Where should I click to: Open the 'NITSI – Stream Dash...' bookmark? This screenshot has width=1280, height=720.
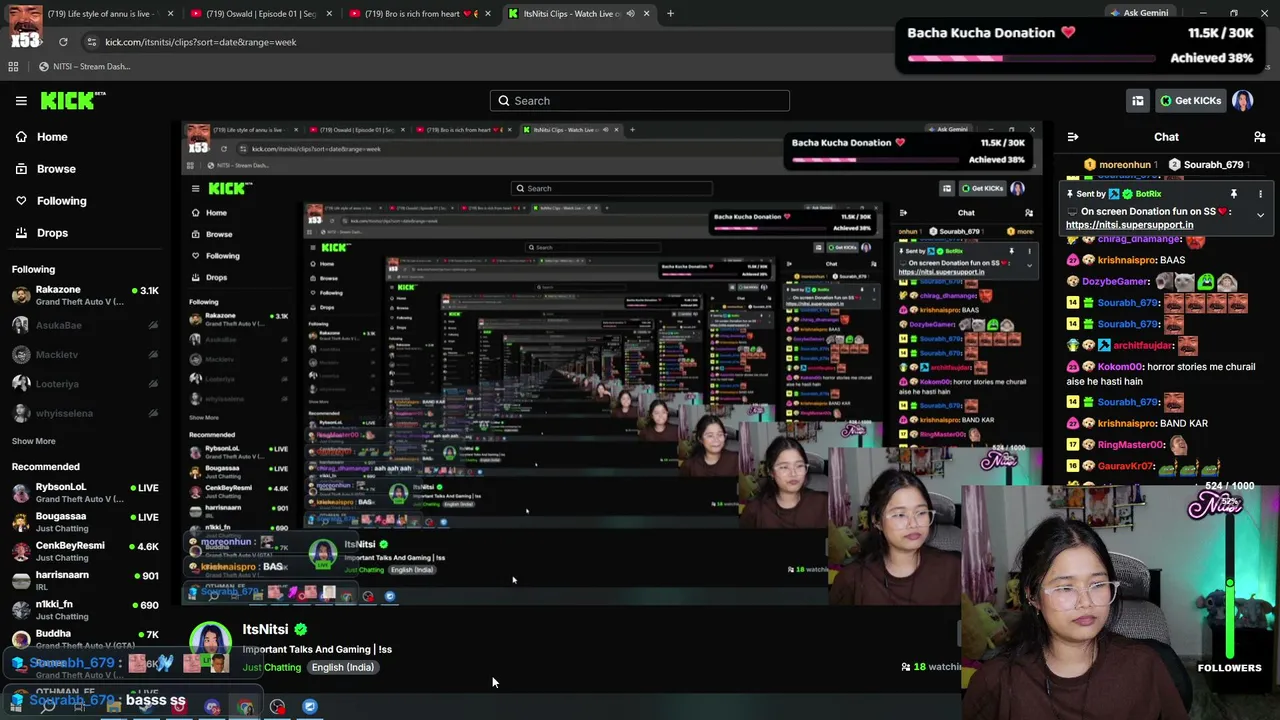(85, 67)
